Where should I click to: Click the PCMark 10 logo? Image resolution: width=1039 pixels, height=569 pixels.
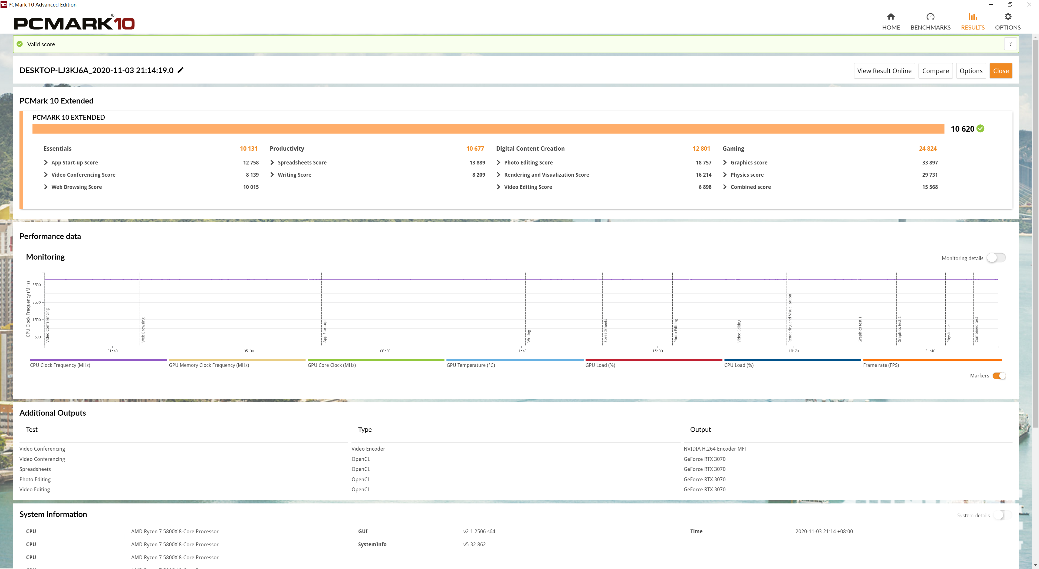tap(74, 23)
